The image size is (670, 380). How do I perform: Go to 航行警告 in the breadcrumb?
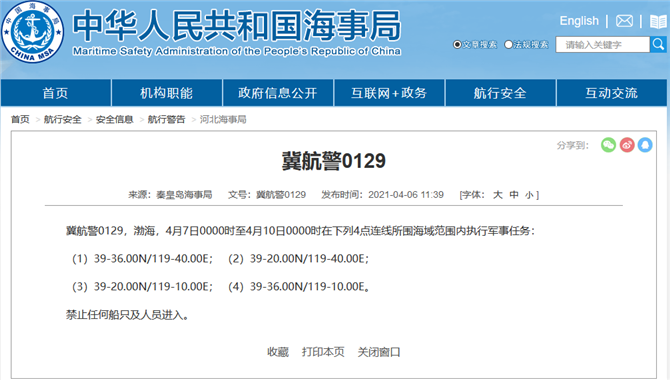(167, 119)
